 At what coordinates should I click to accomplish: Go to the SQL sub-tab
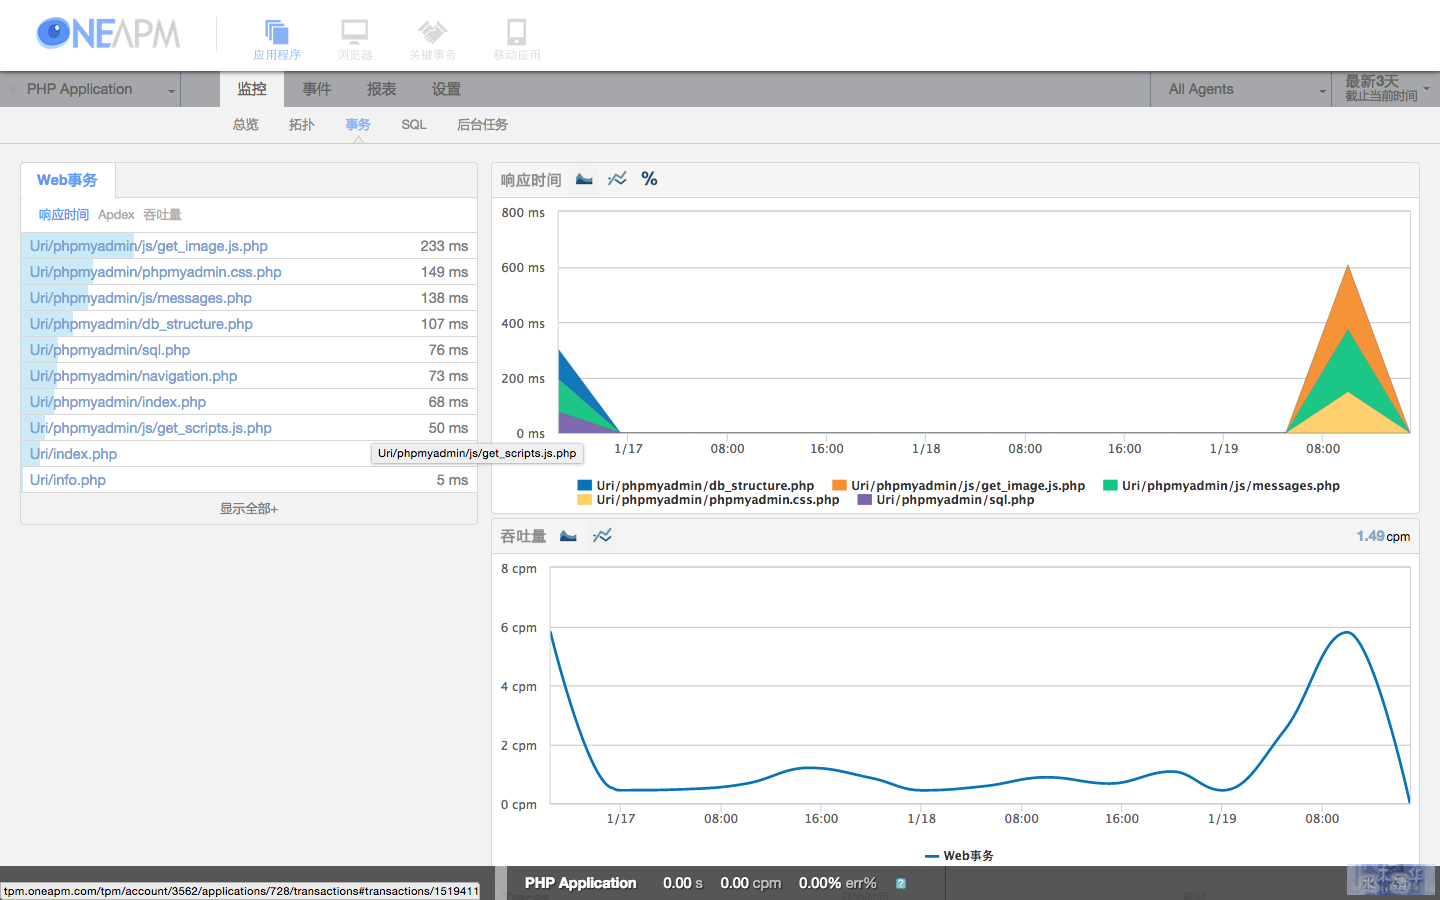(414, 125)
